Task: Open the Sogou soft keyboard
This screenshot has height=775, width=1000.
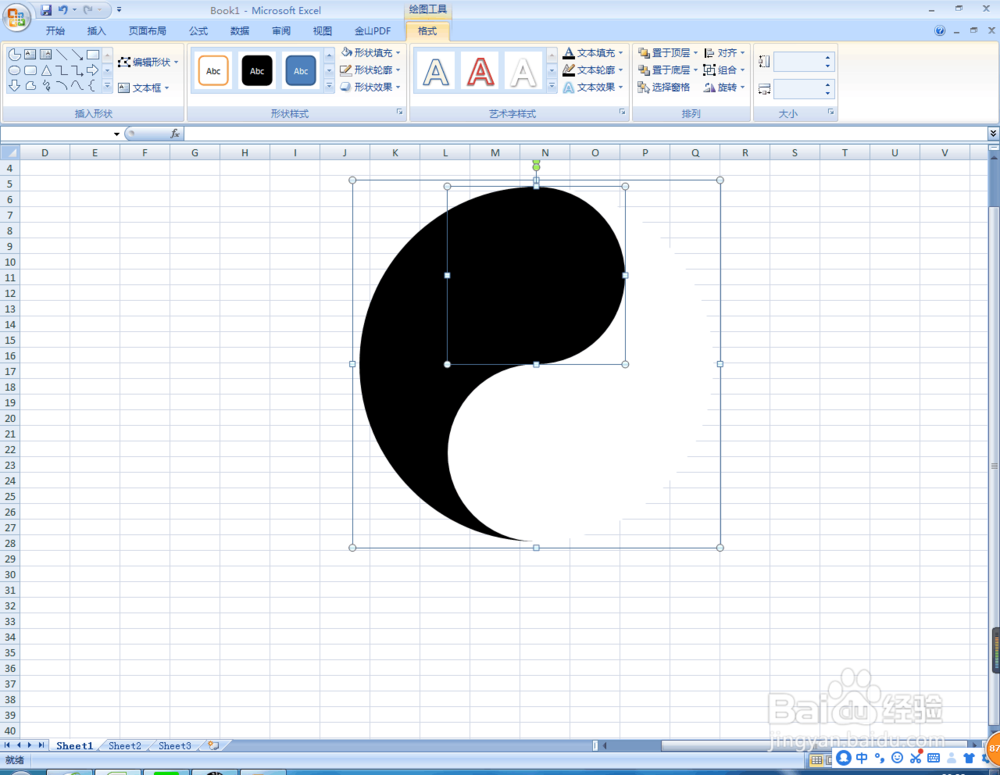Action: coord(934,758)
